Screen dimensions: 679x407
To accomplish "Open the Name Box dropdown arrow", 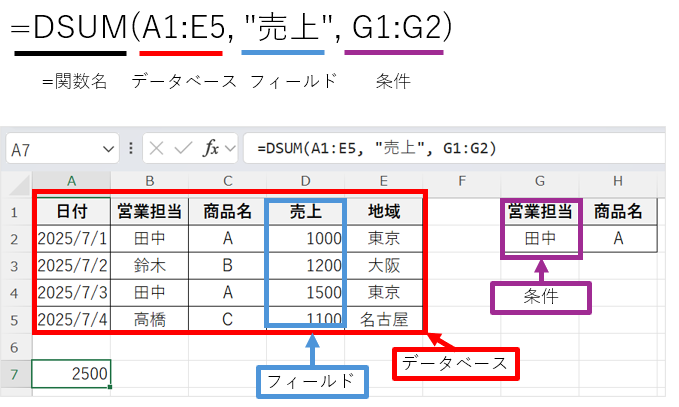I will tap(108, 149).
